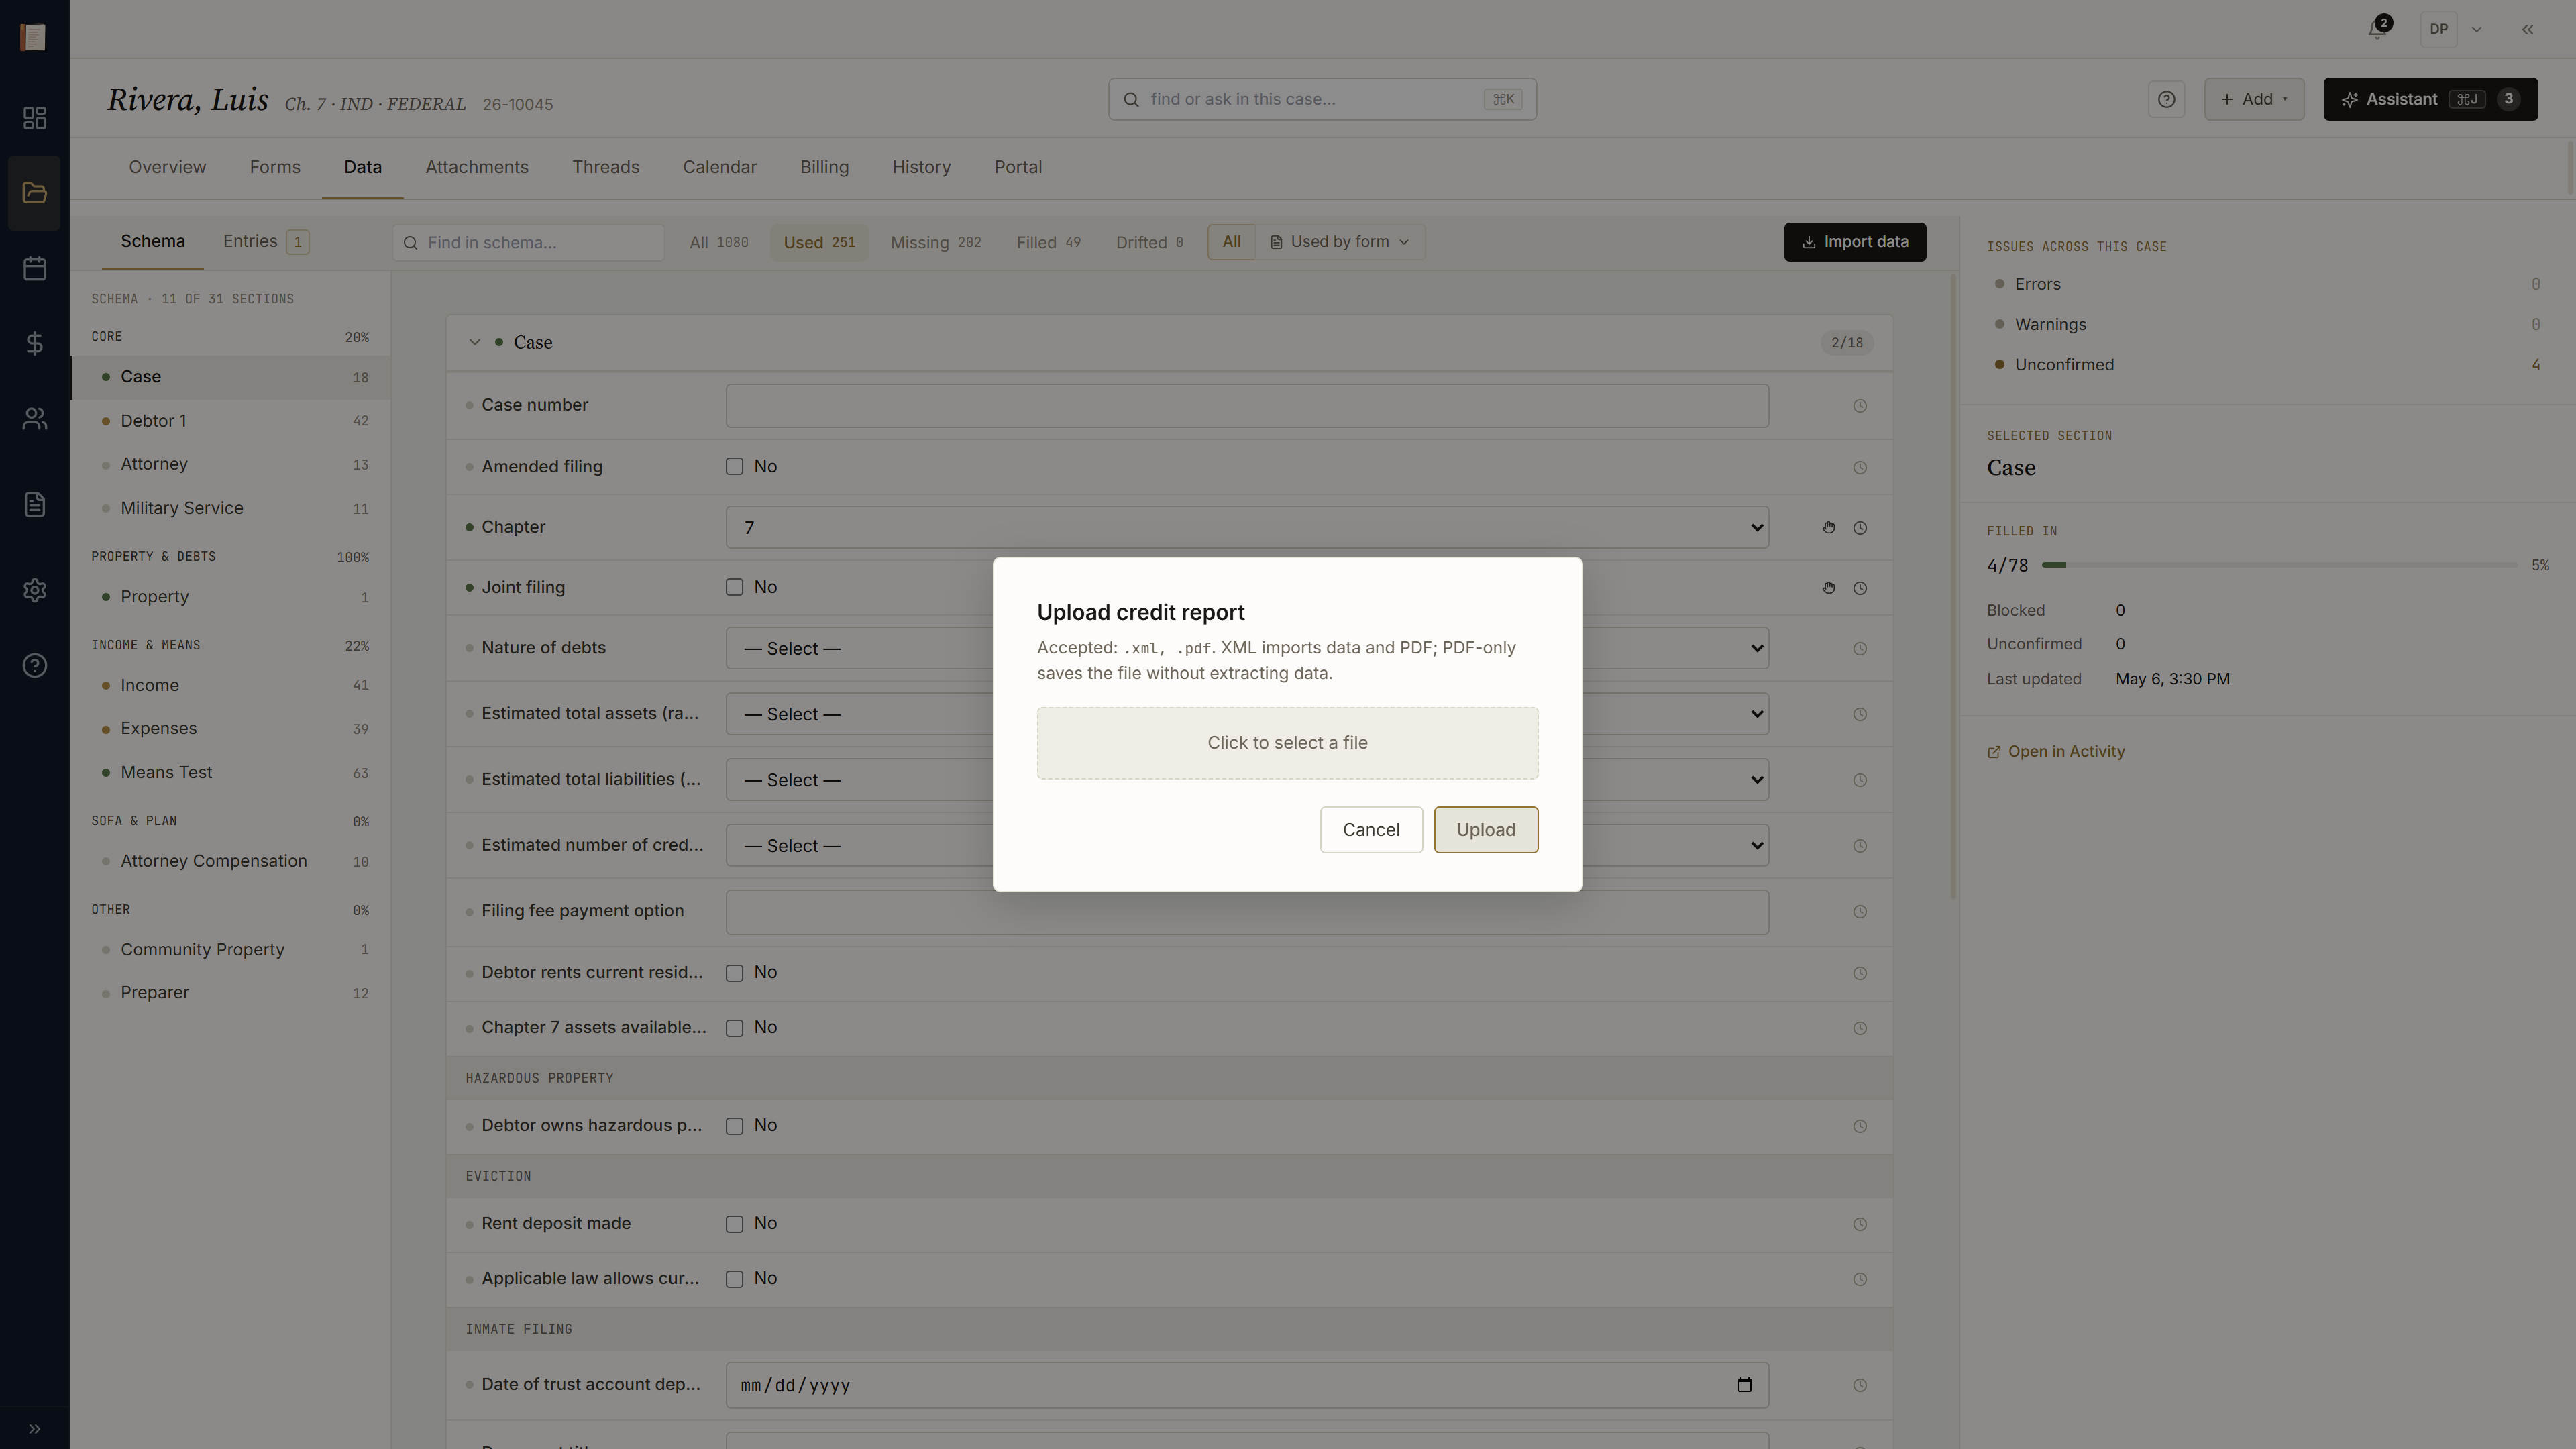Open the Used by form dropdown
This screenshot has height=1449, width=2576.
[1340, 242]
